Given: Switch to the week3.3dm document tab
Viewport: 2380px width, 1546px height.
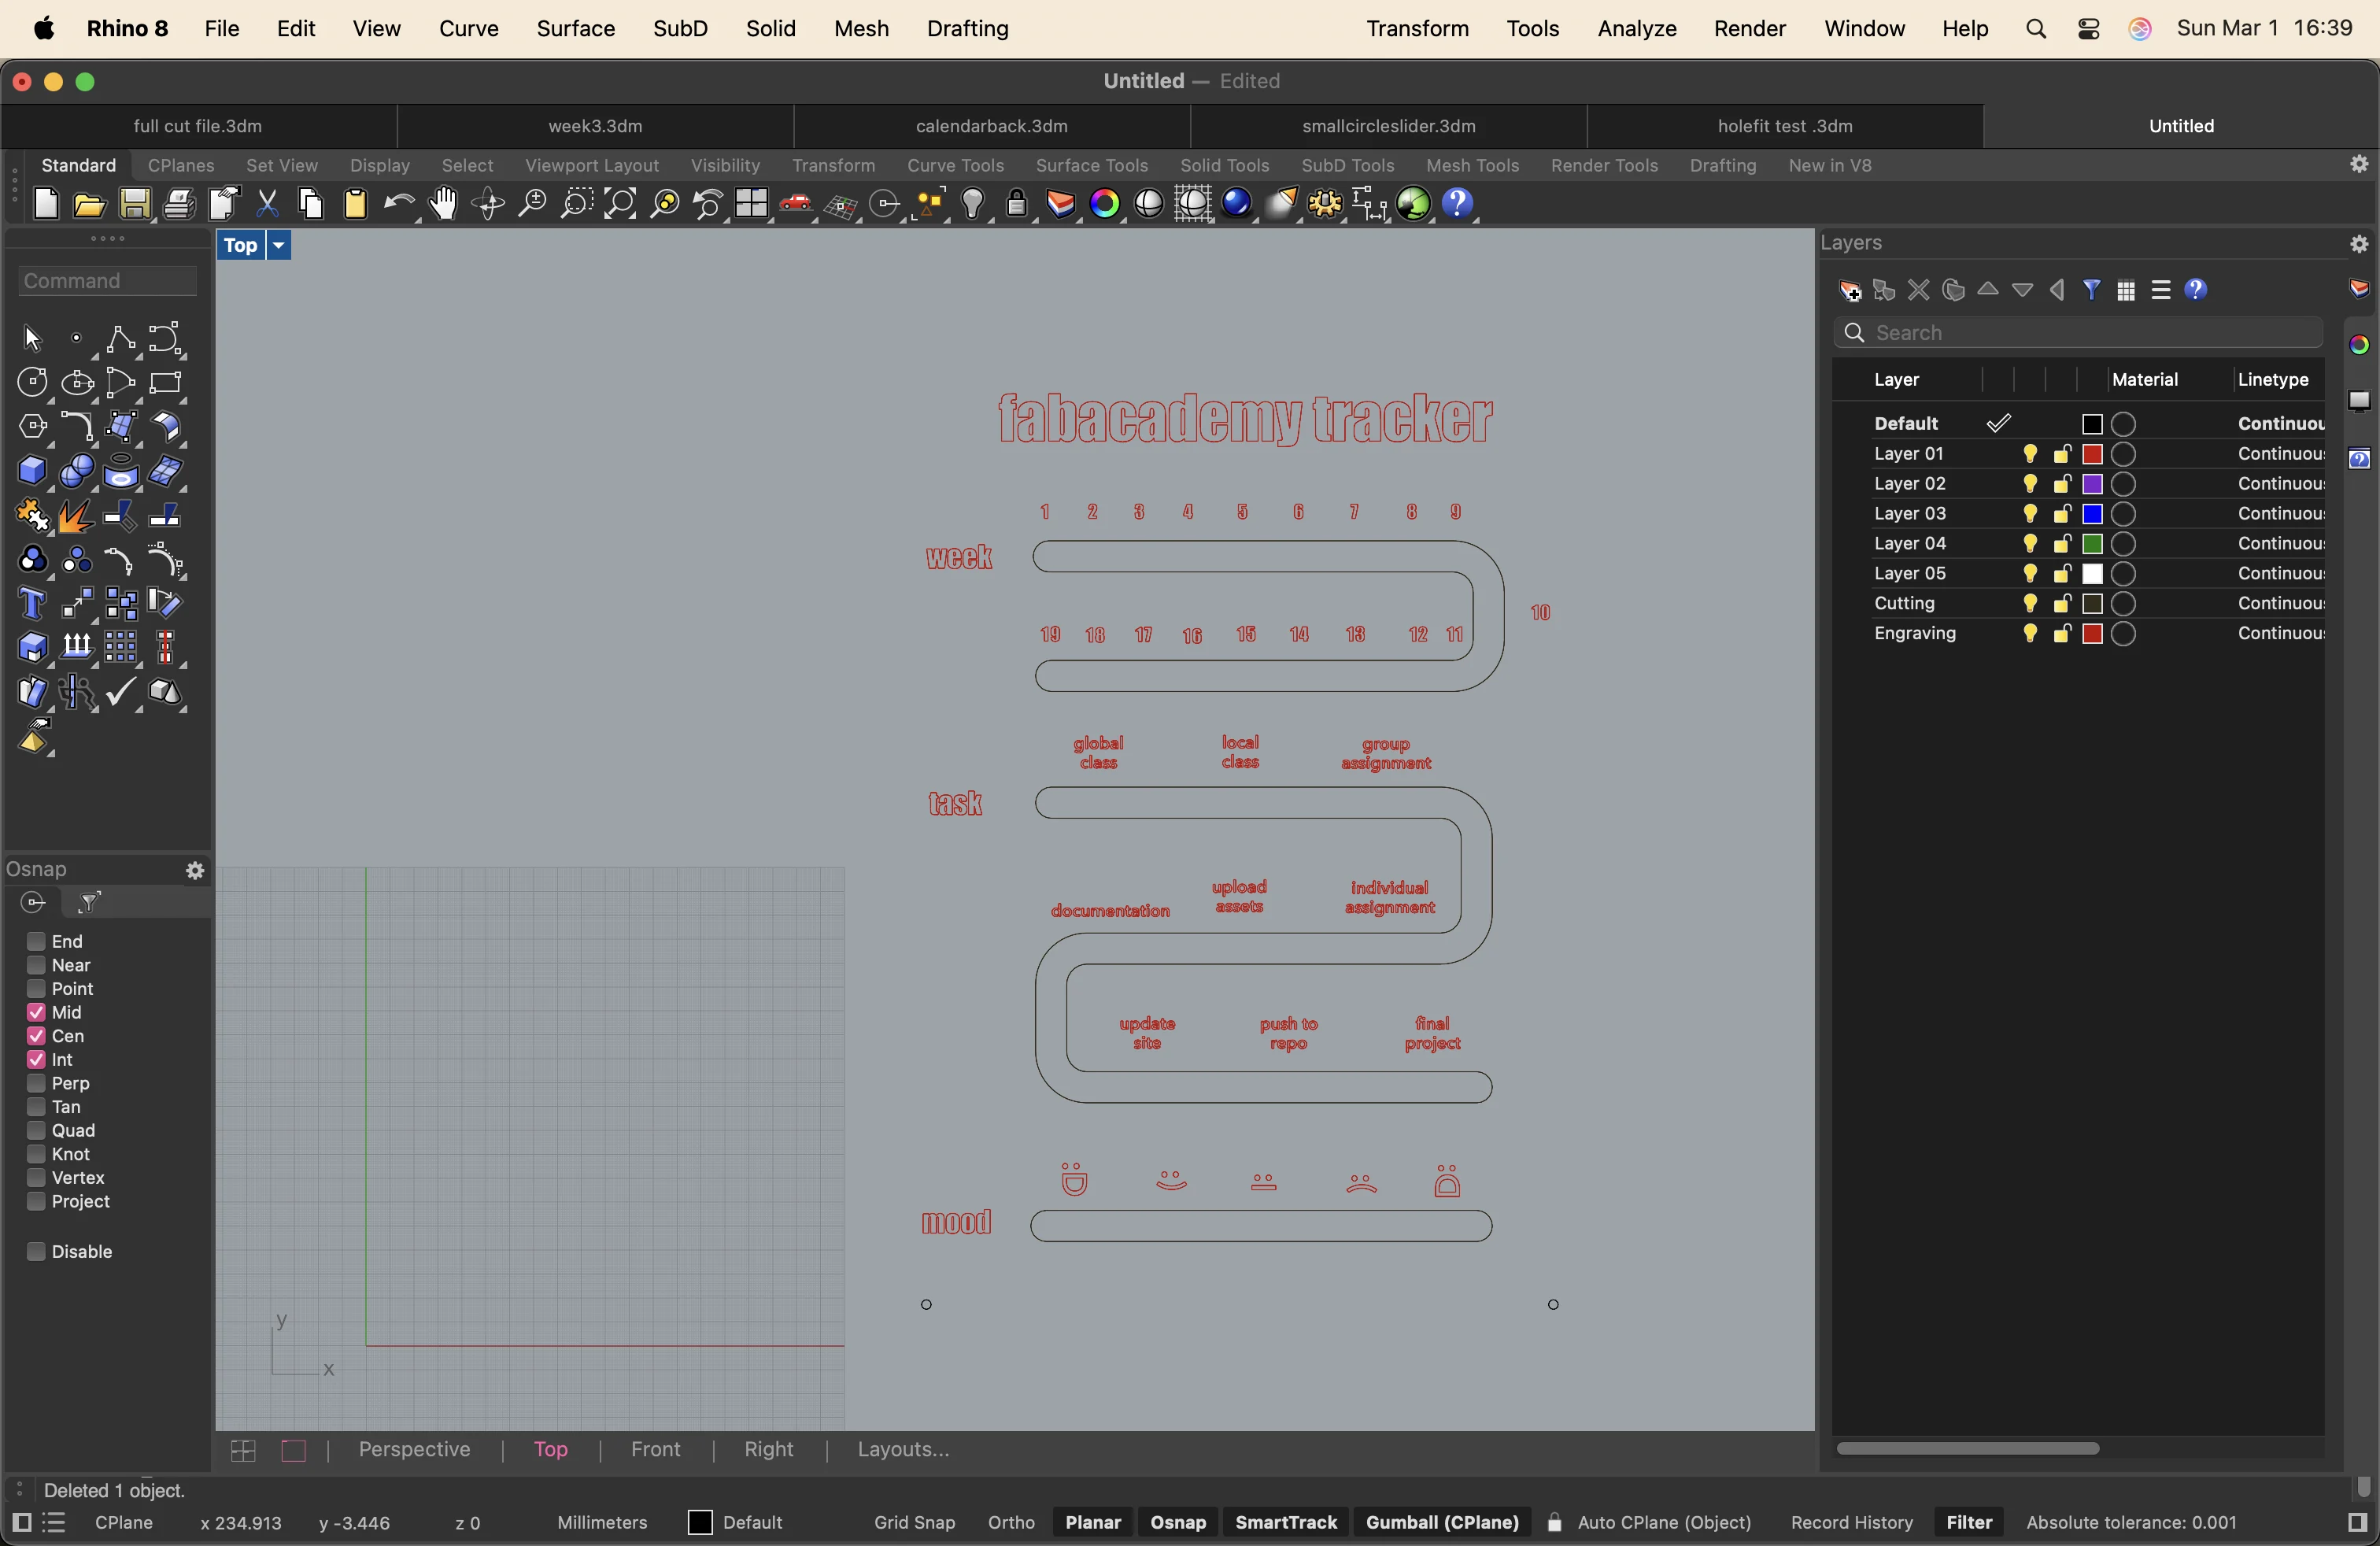Looking at the screenshot, I should [595, 126].
